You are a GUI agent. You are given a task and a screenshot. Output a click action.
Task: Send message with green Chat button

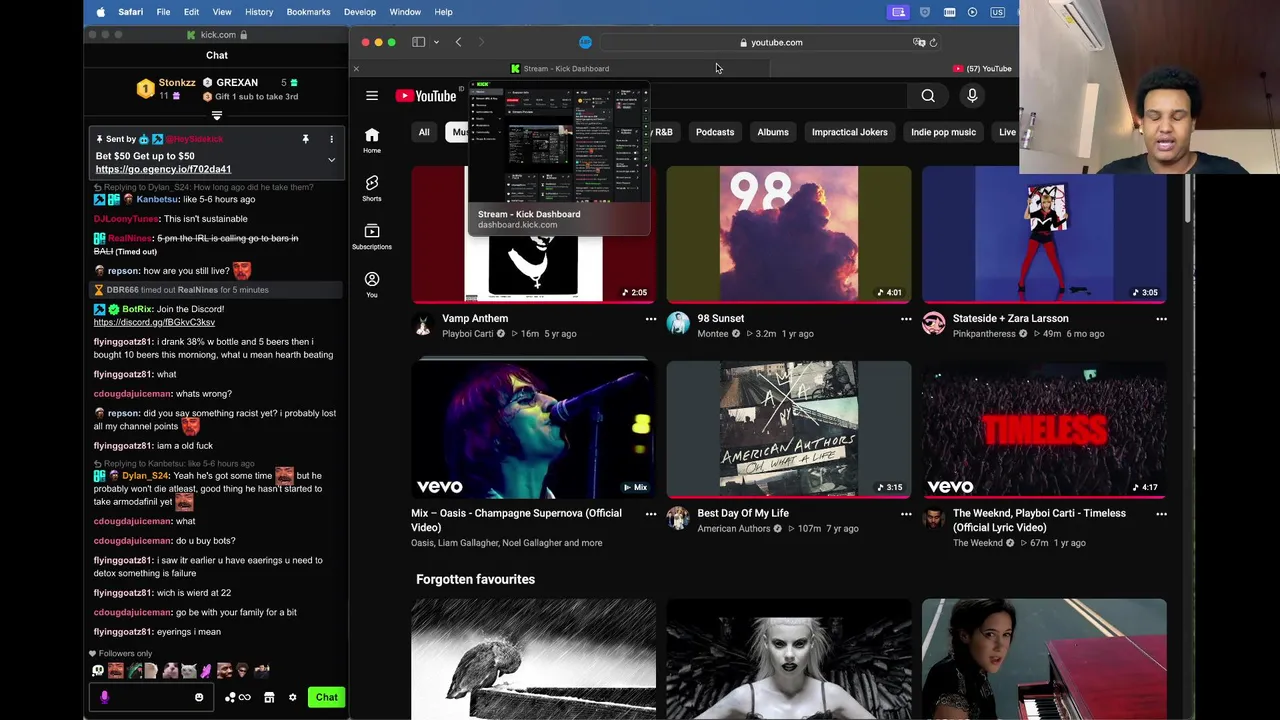click(327, 697)
